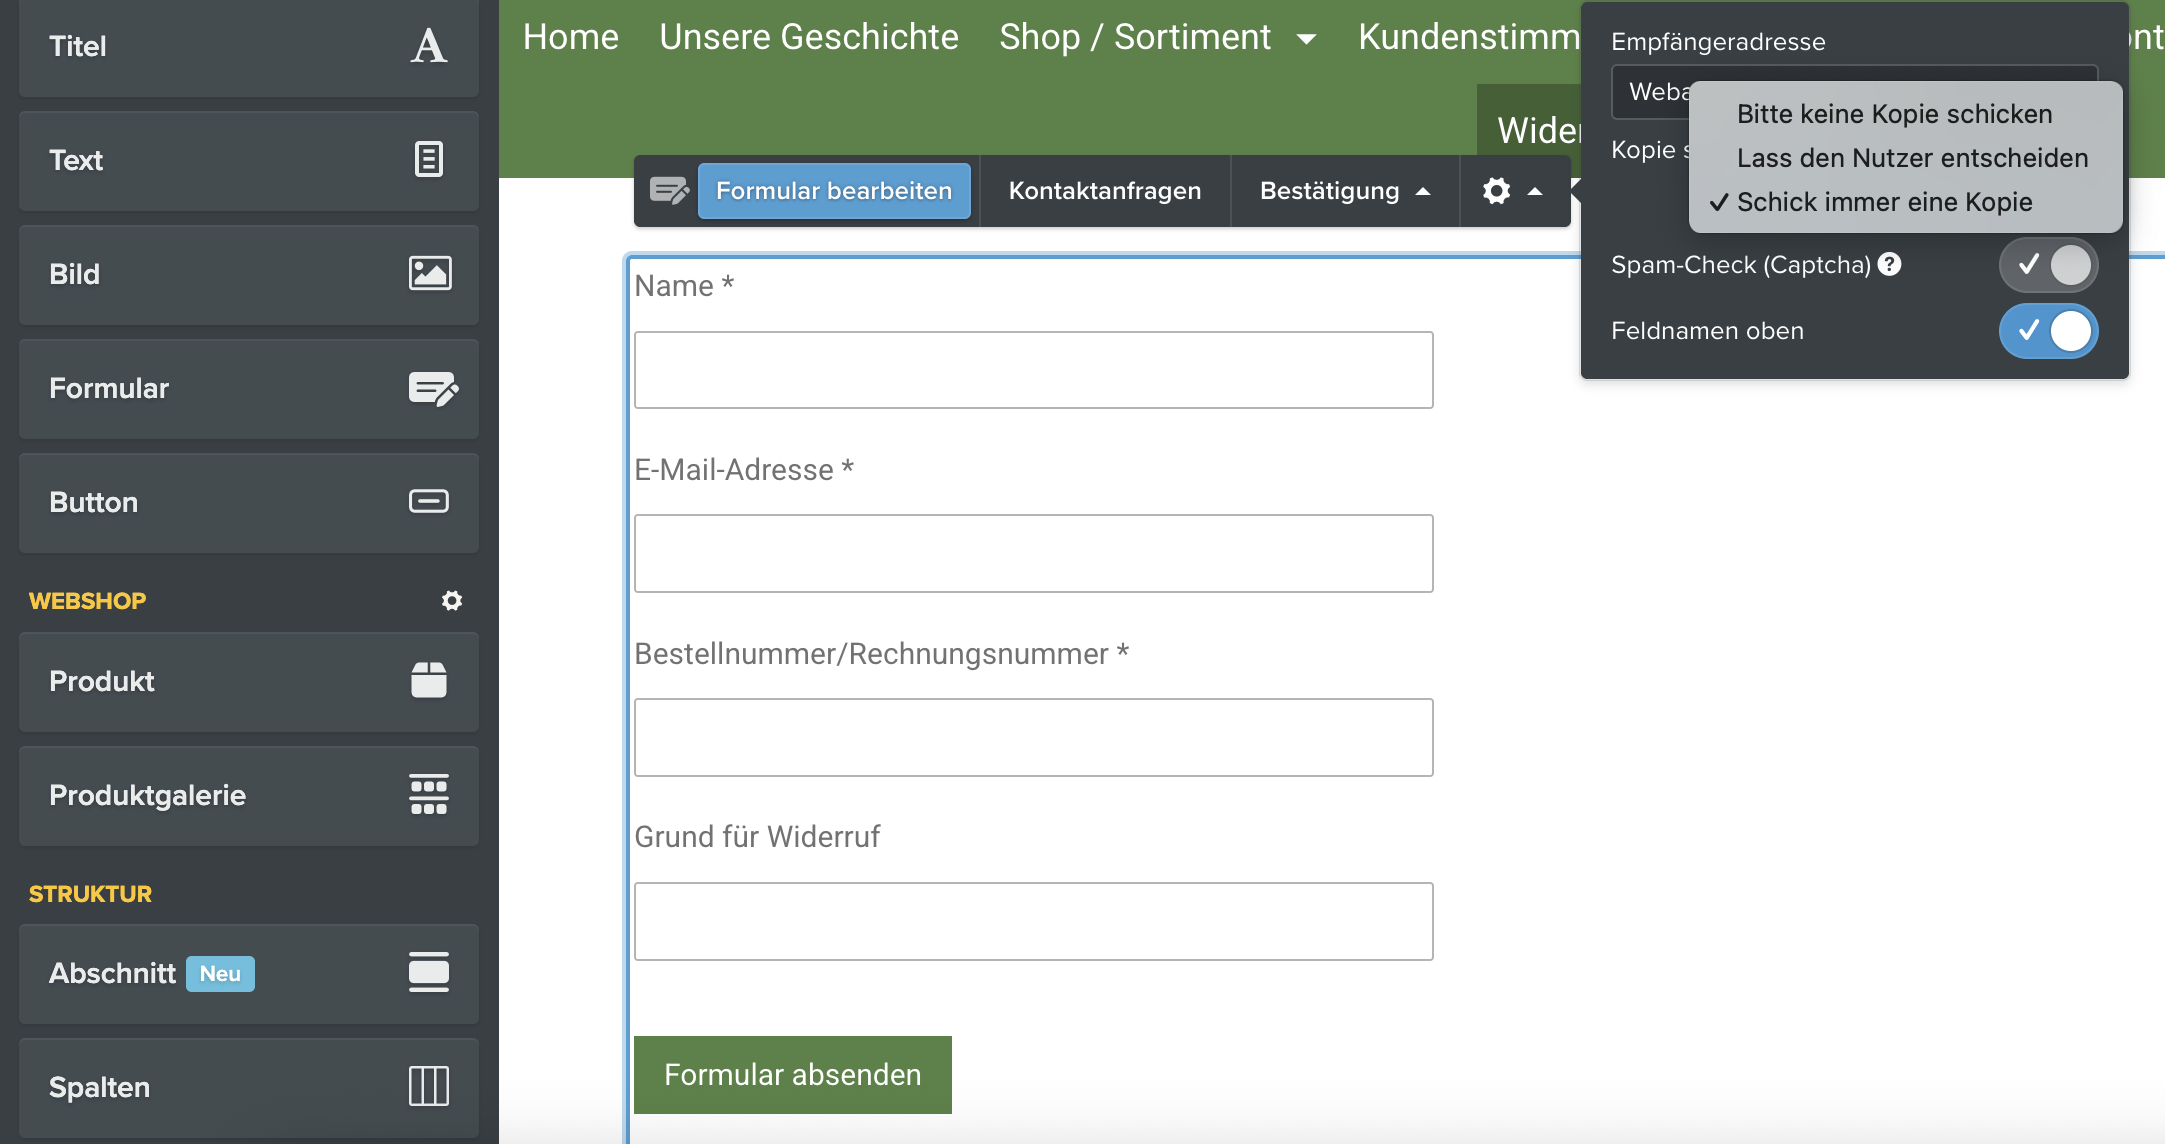
Task: Click the Produkt label in the sidebar
Action: (102, 681)
